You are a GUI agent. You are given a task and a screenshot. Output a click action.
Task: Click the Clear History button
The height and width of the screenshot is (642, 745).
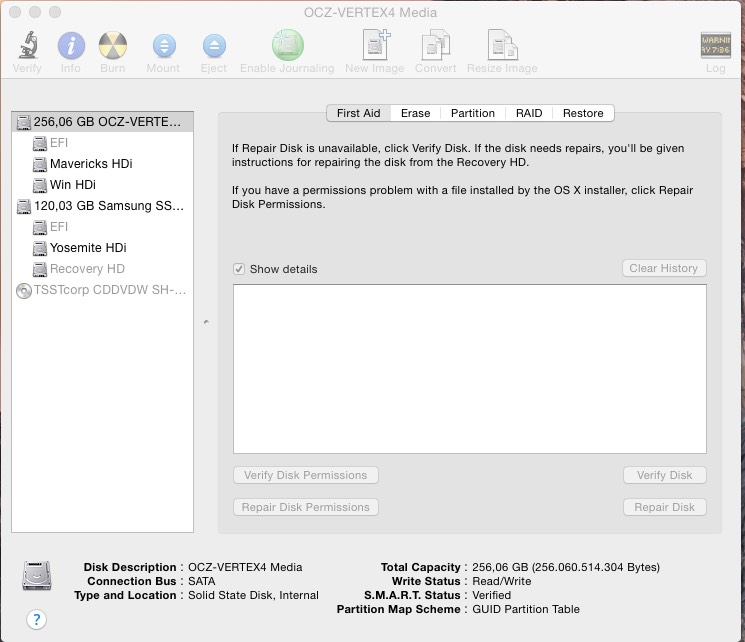(x=664, y=268)
